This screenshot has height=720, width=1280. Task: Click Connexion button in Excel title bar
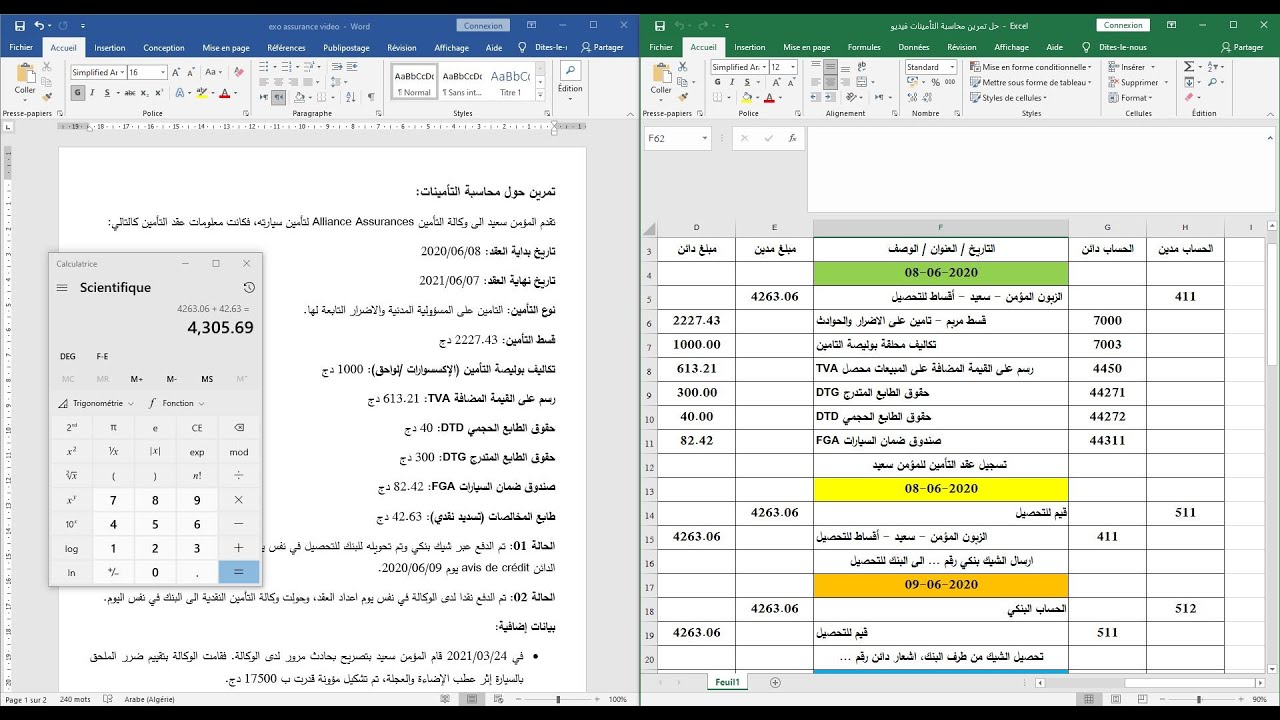[x=1123, y=25]
